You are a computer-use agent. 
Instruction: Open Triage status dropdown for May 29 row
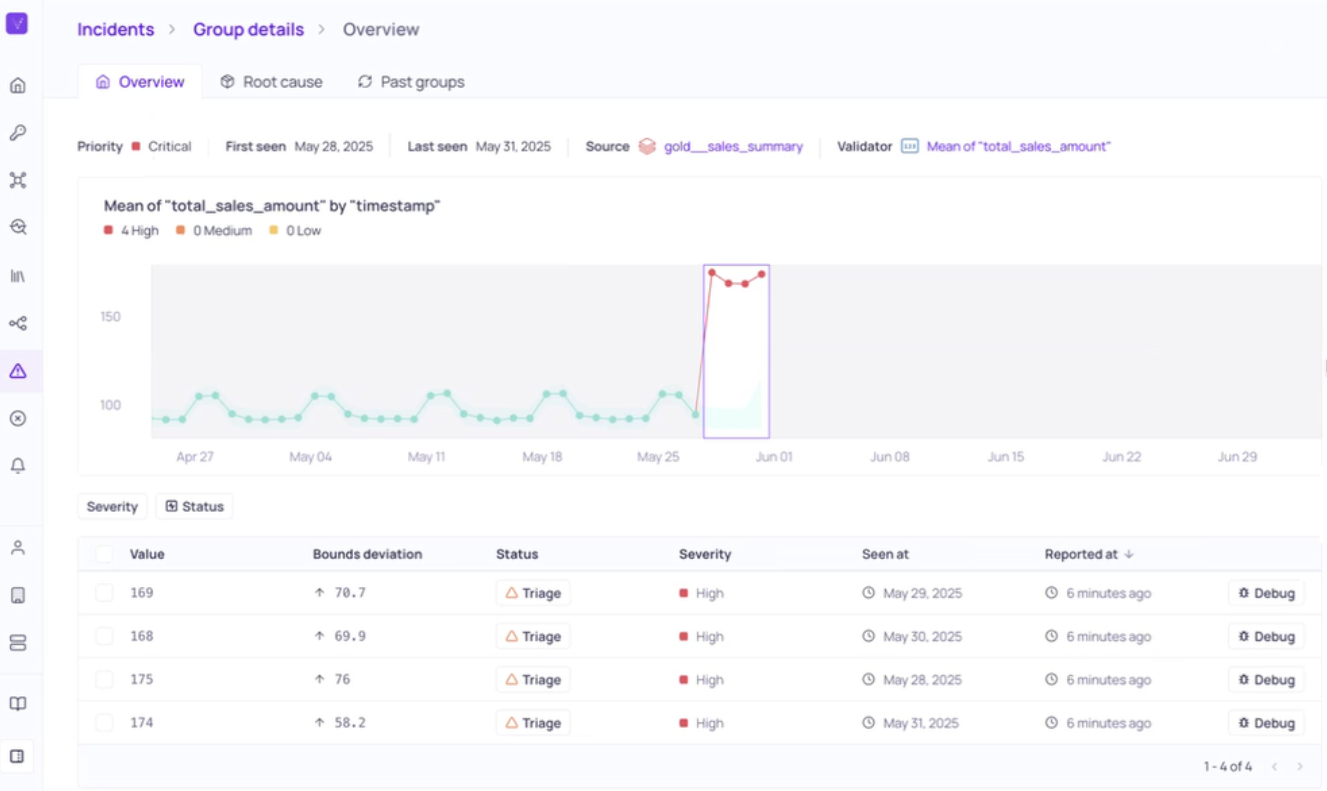[x=533, y=593]
